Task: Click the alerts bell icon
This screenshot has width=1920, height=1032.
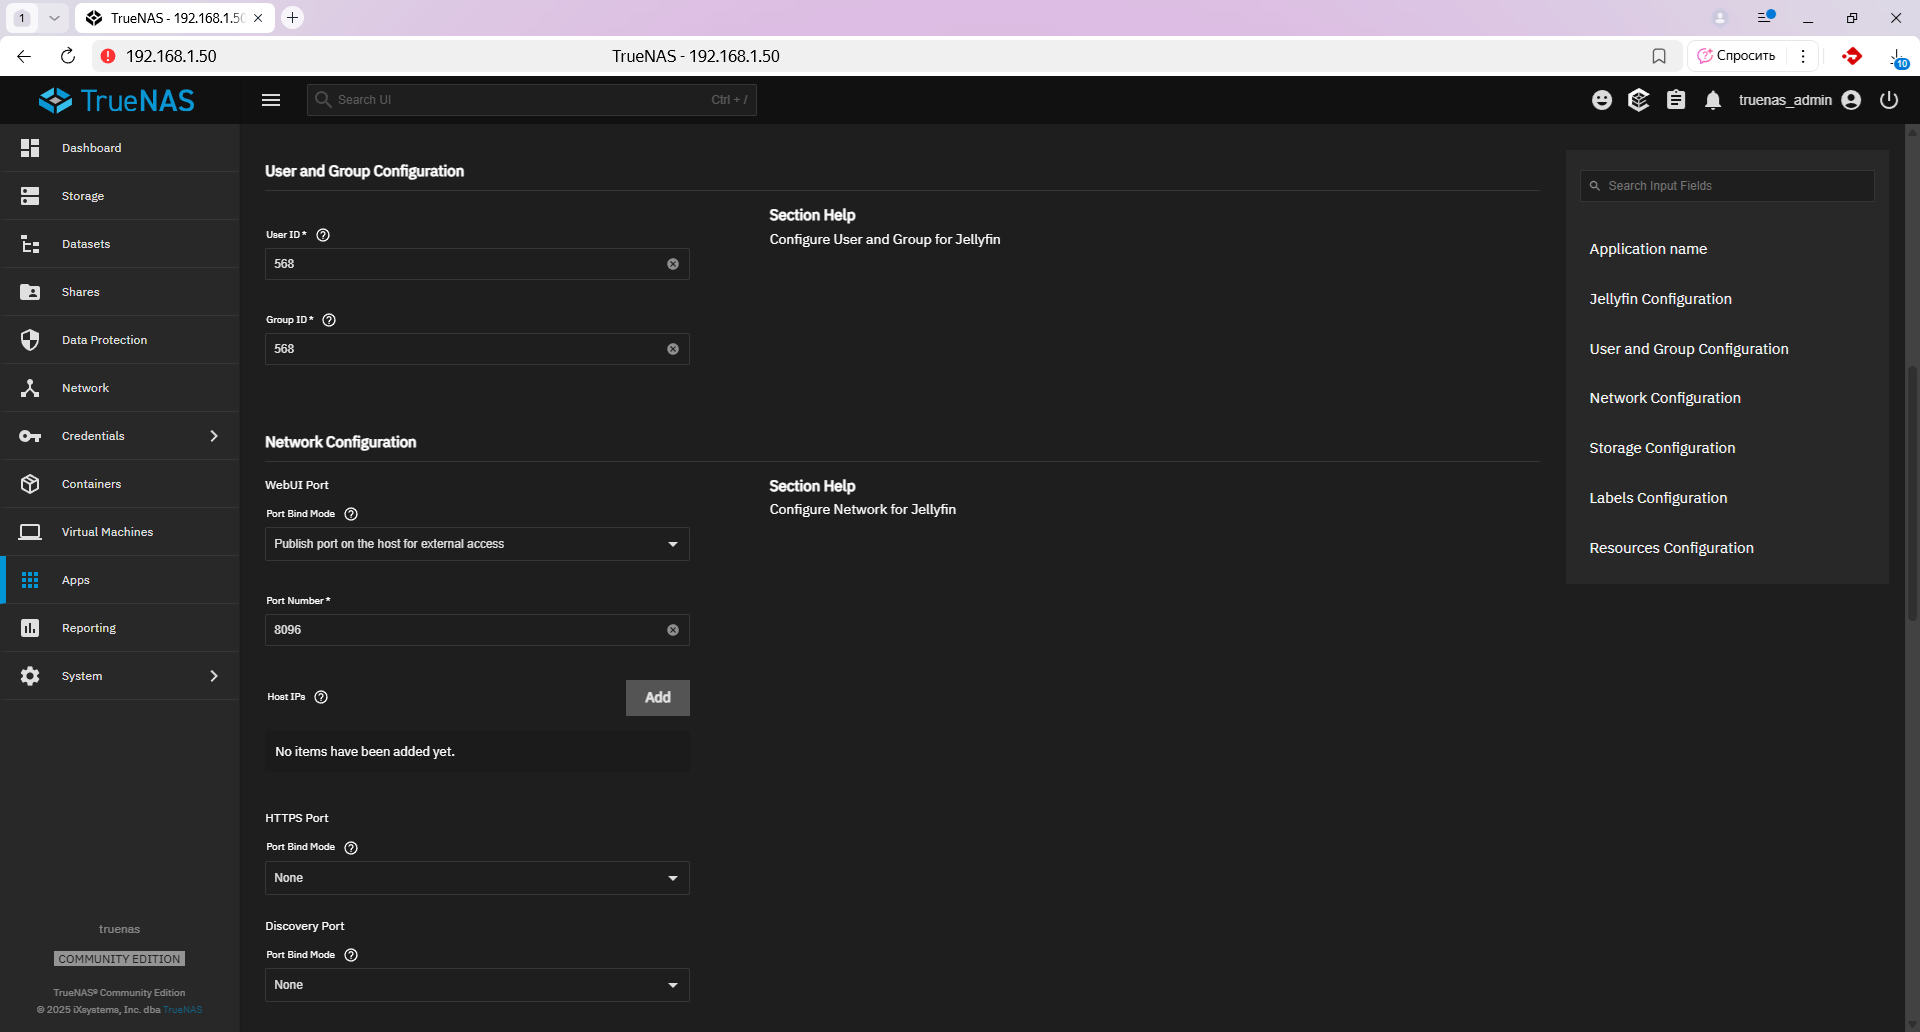Action: click(1713, 100)
